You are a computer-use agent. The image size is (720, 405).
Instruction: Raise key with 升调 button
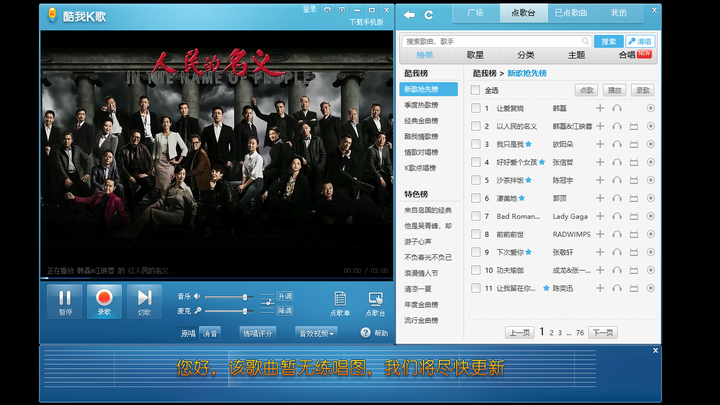click(285, 296)
